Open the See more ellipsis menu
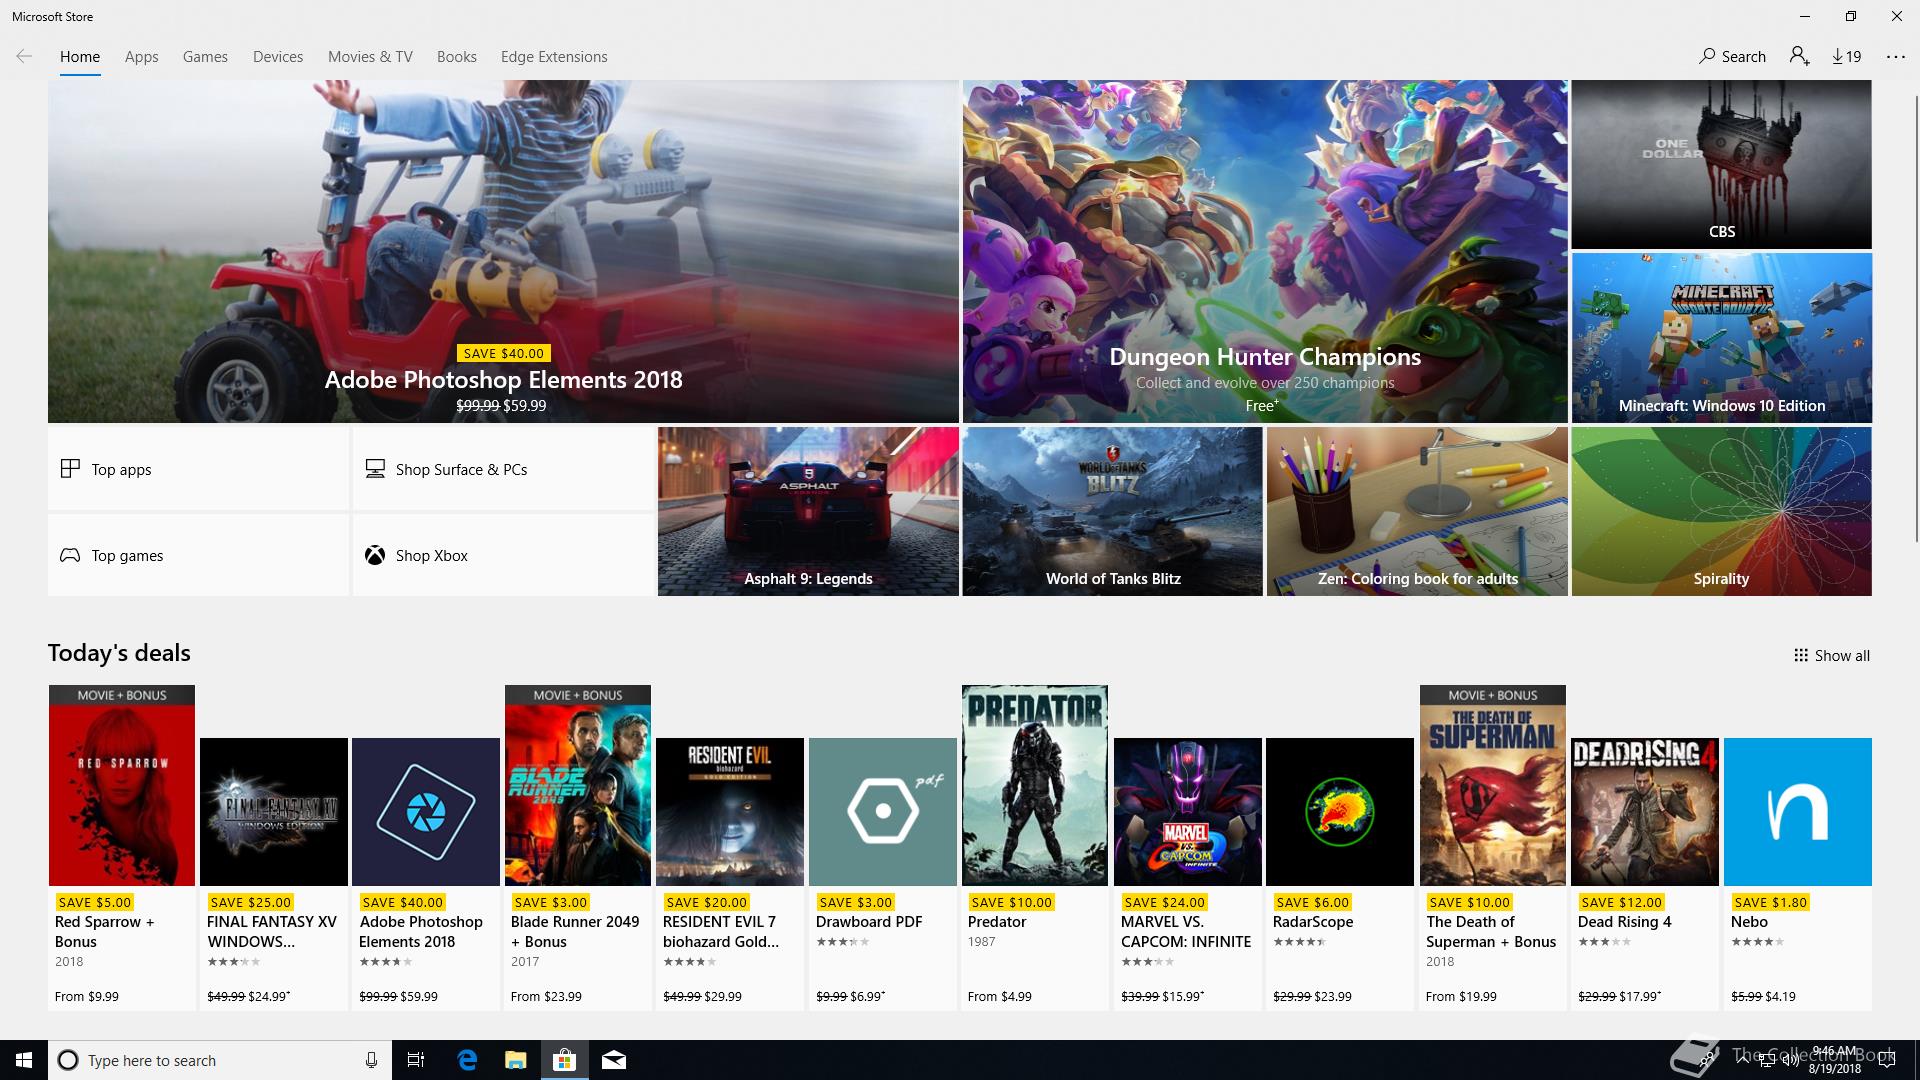Viewport: 1920px width, 1080px height. pos(1896,56)
